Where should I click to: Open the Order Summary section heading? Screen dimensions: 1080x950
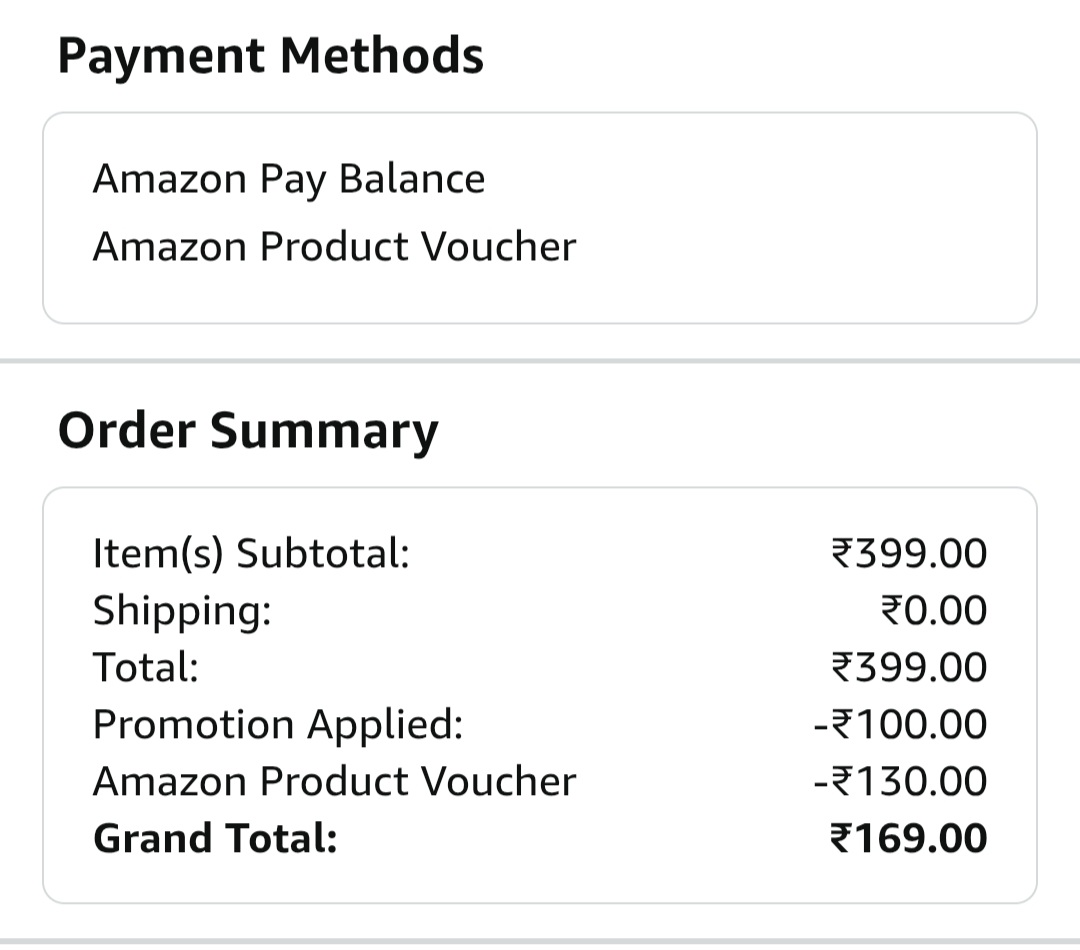click(248, 431)
